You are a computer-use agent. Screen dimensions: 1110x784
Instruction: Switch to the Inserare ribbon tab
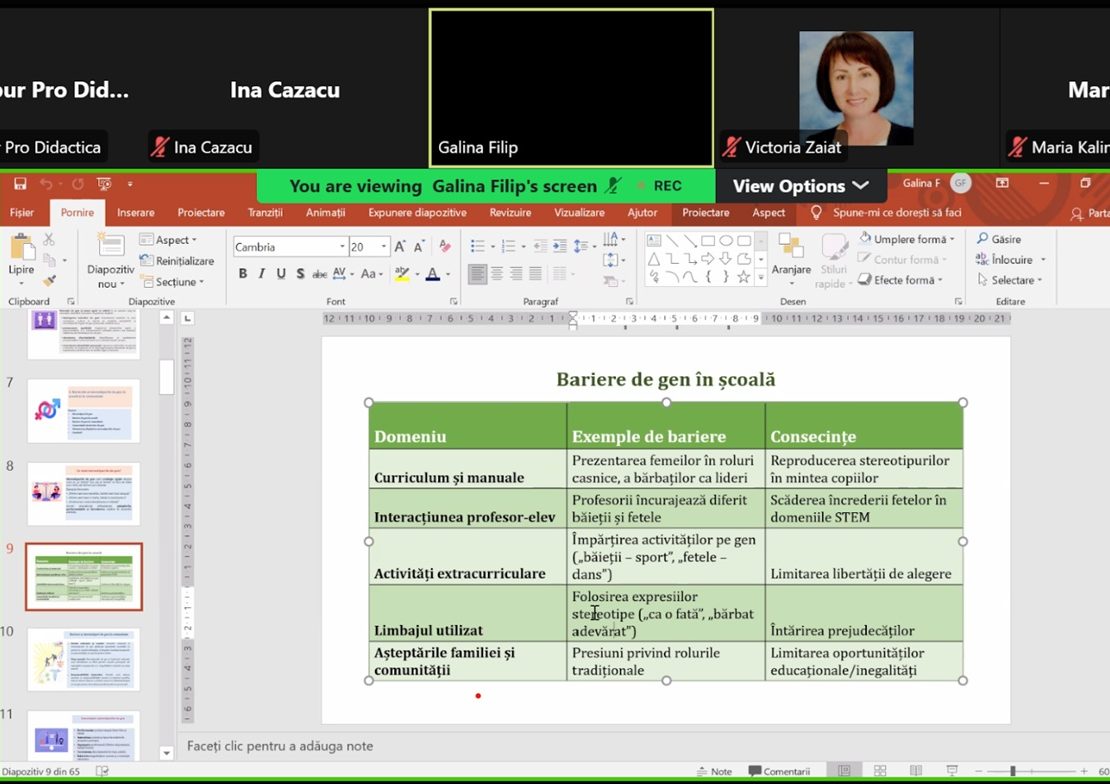(x=136, y=213)
